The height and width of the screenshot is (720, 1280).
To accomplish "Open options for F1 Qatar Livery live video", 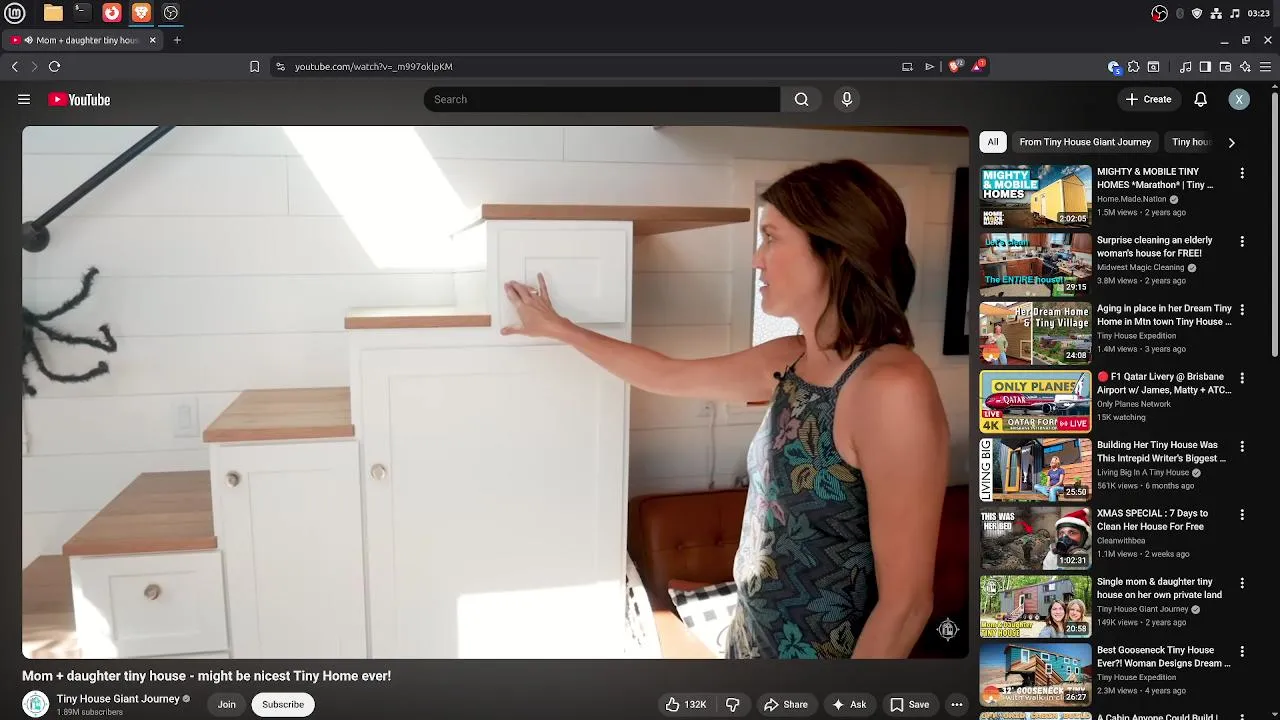I will 1242,378.
